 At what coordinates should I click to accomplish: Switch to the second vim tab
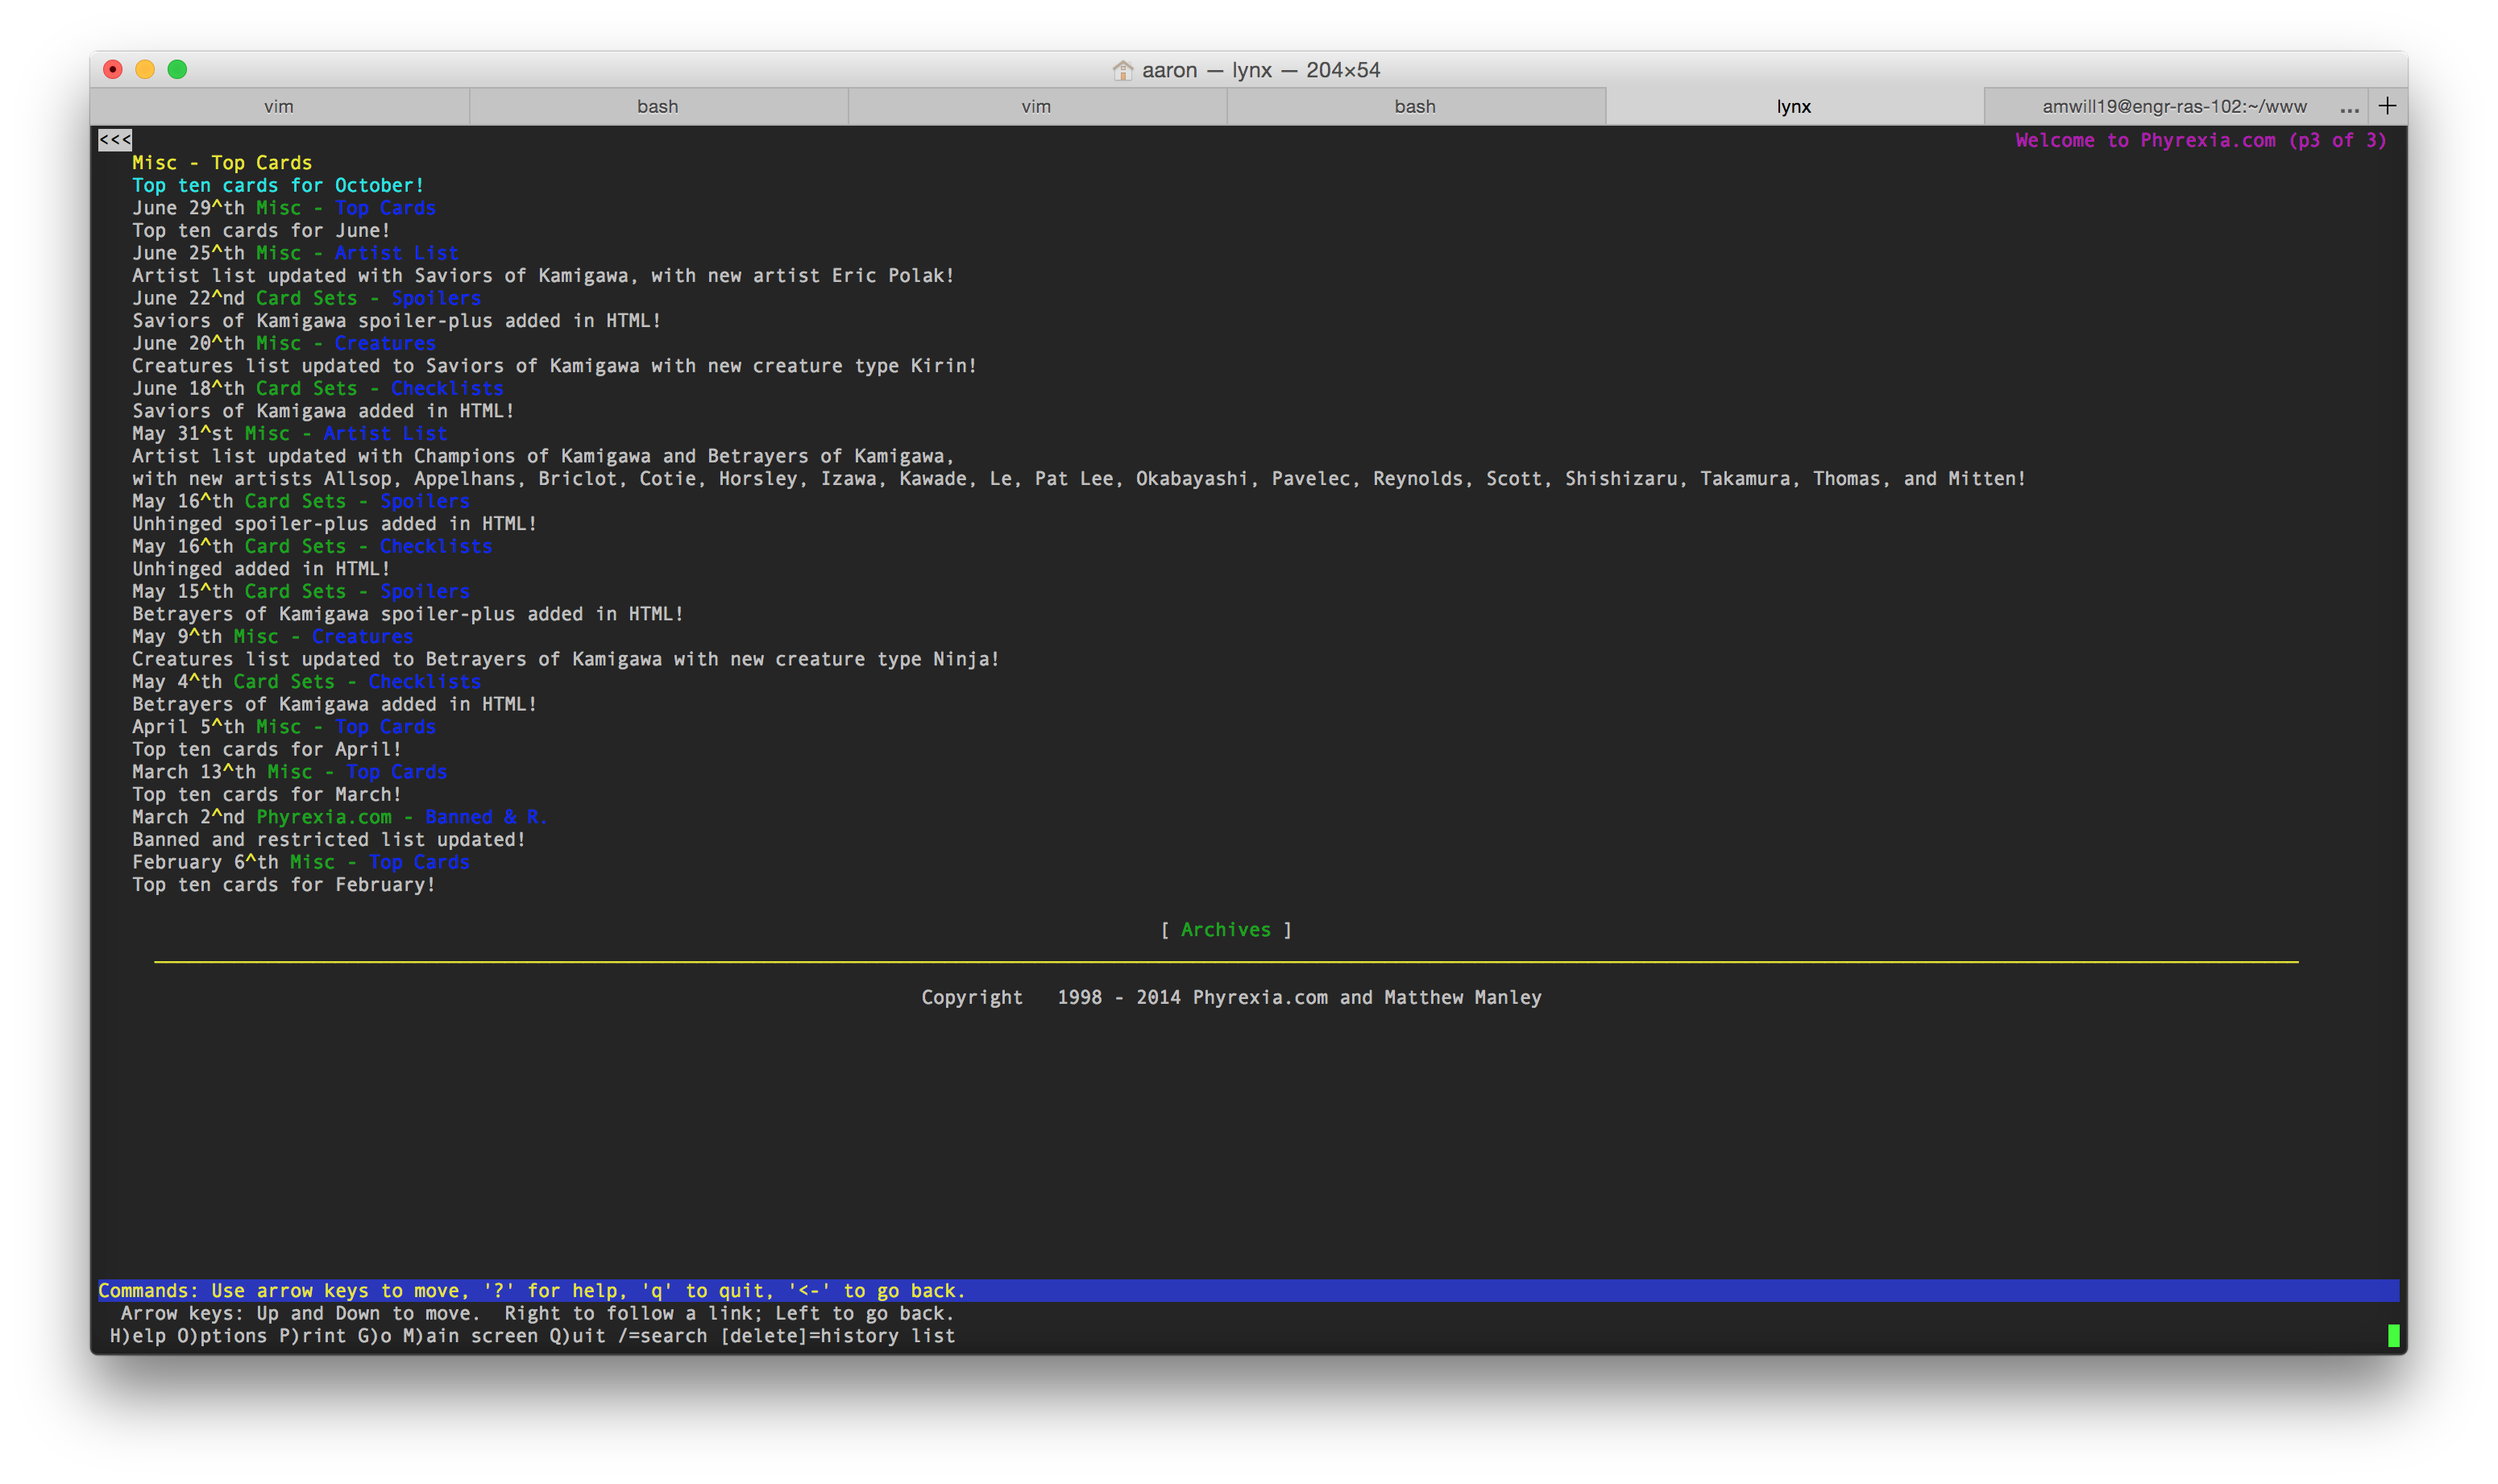point(1036,106)
